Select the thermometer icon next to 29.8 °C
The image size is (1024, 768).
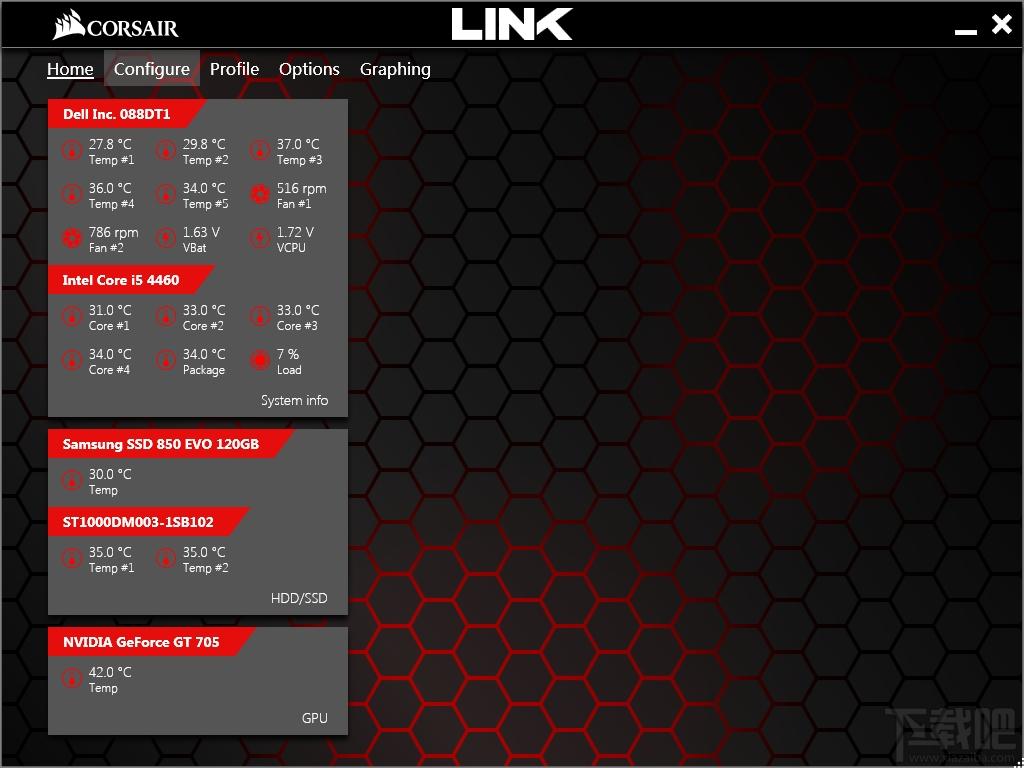[x=166, y=151]
